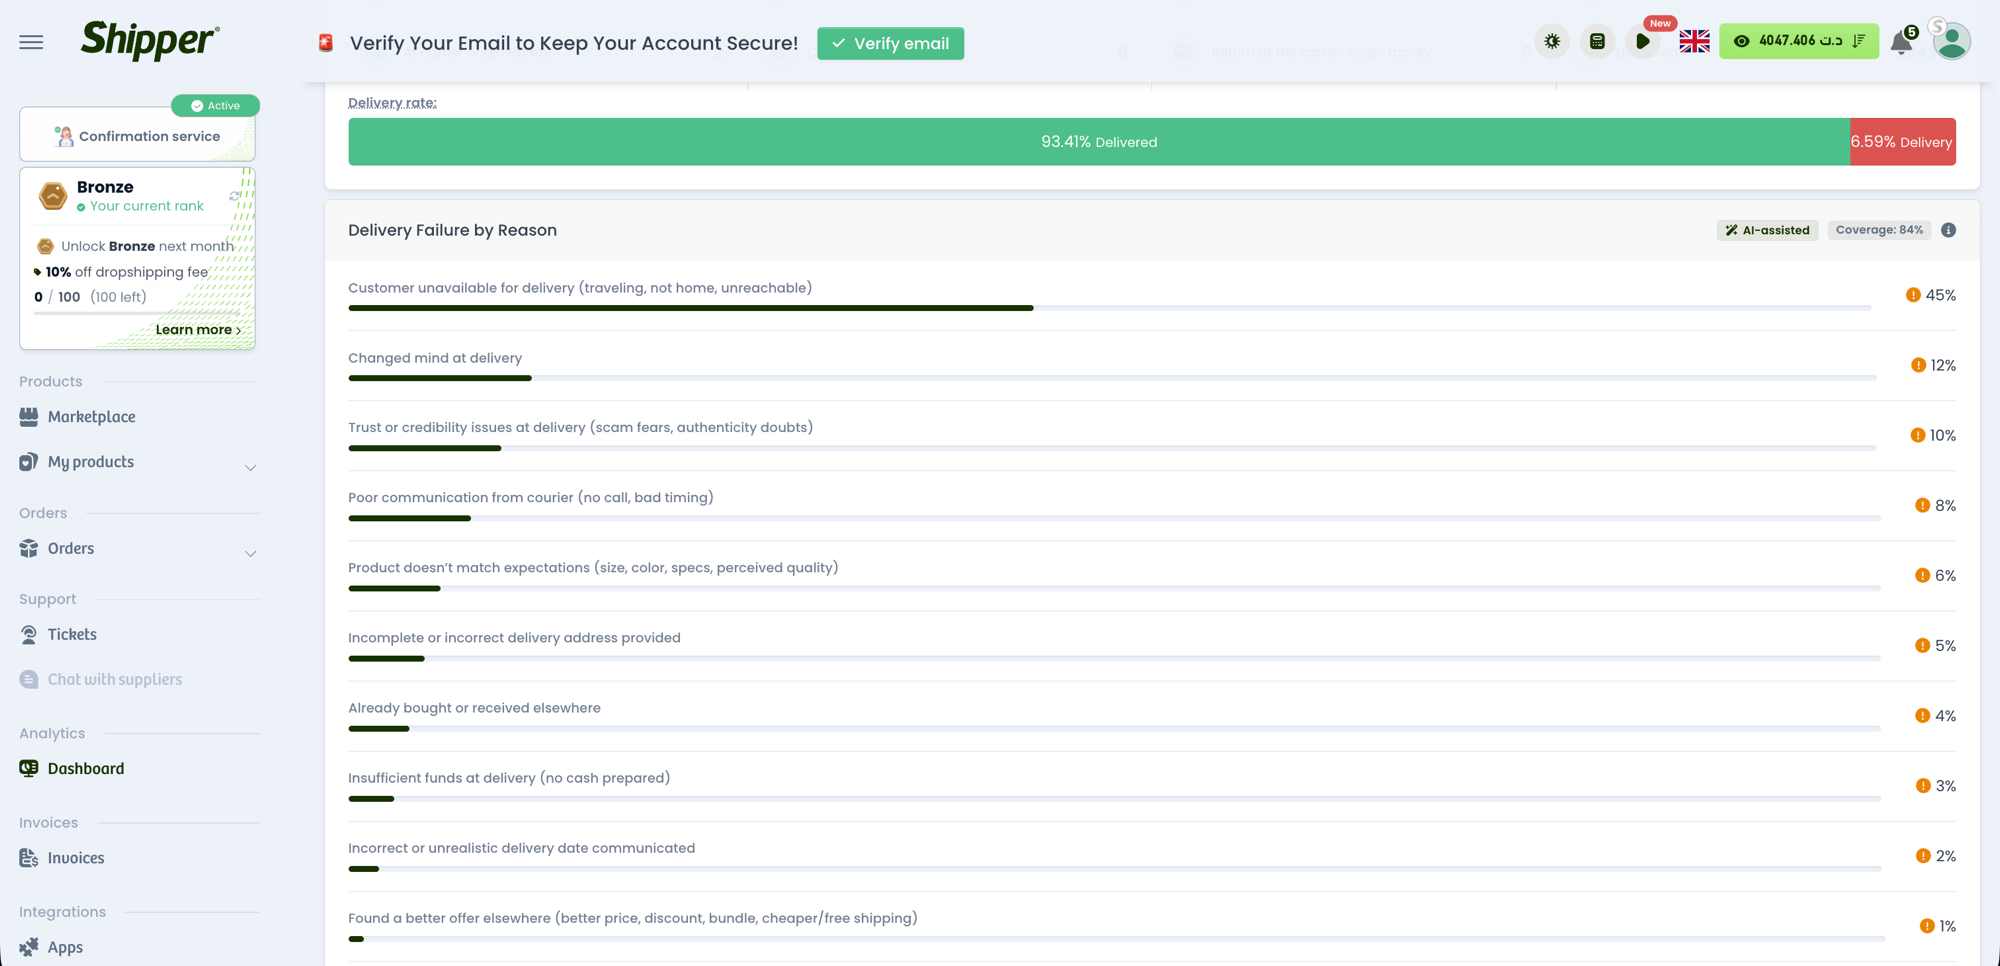Open the Tickets support page
Viewport: 2000px width, 966px height.
click(71, 633)
